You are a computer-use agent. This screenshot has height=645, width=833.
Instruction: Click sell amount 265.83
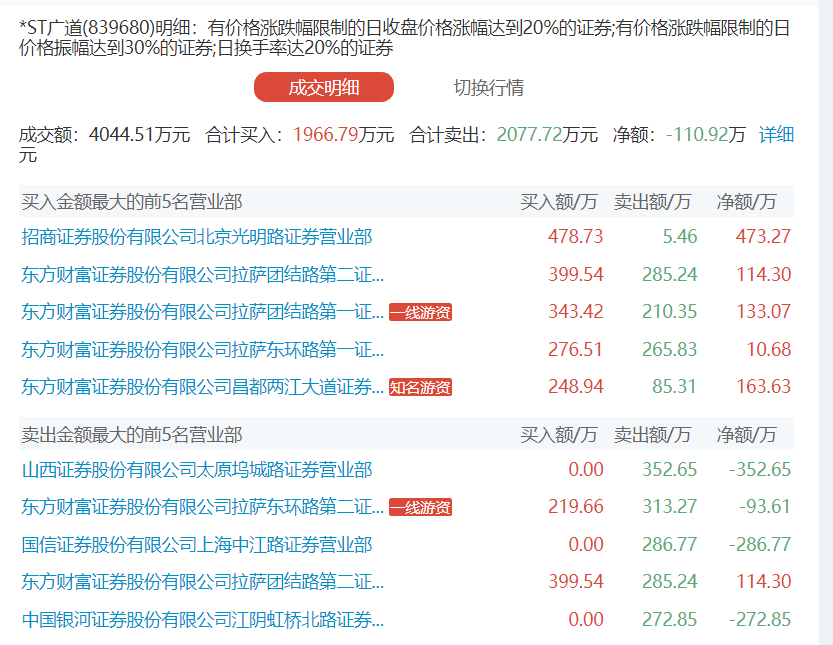pyautogui.click(x=669, y=350)
